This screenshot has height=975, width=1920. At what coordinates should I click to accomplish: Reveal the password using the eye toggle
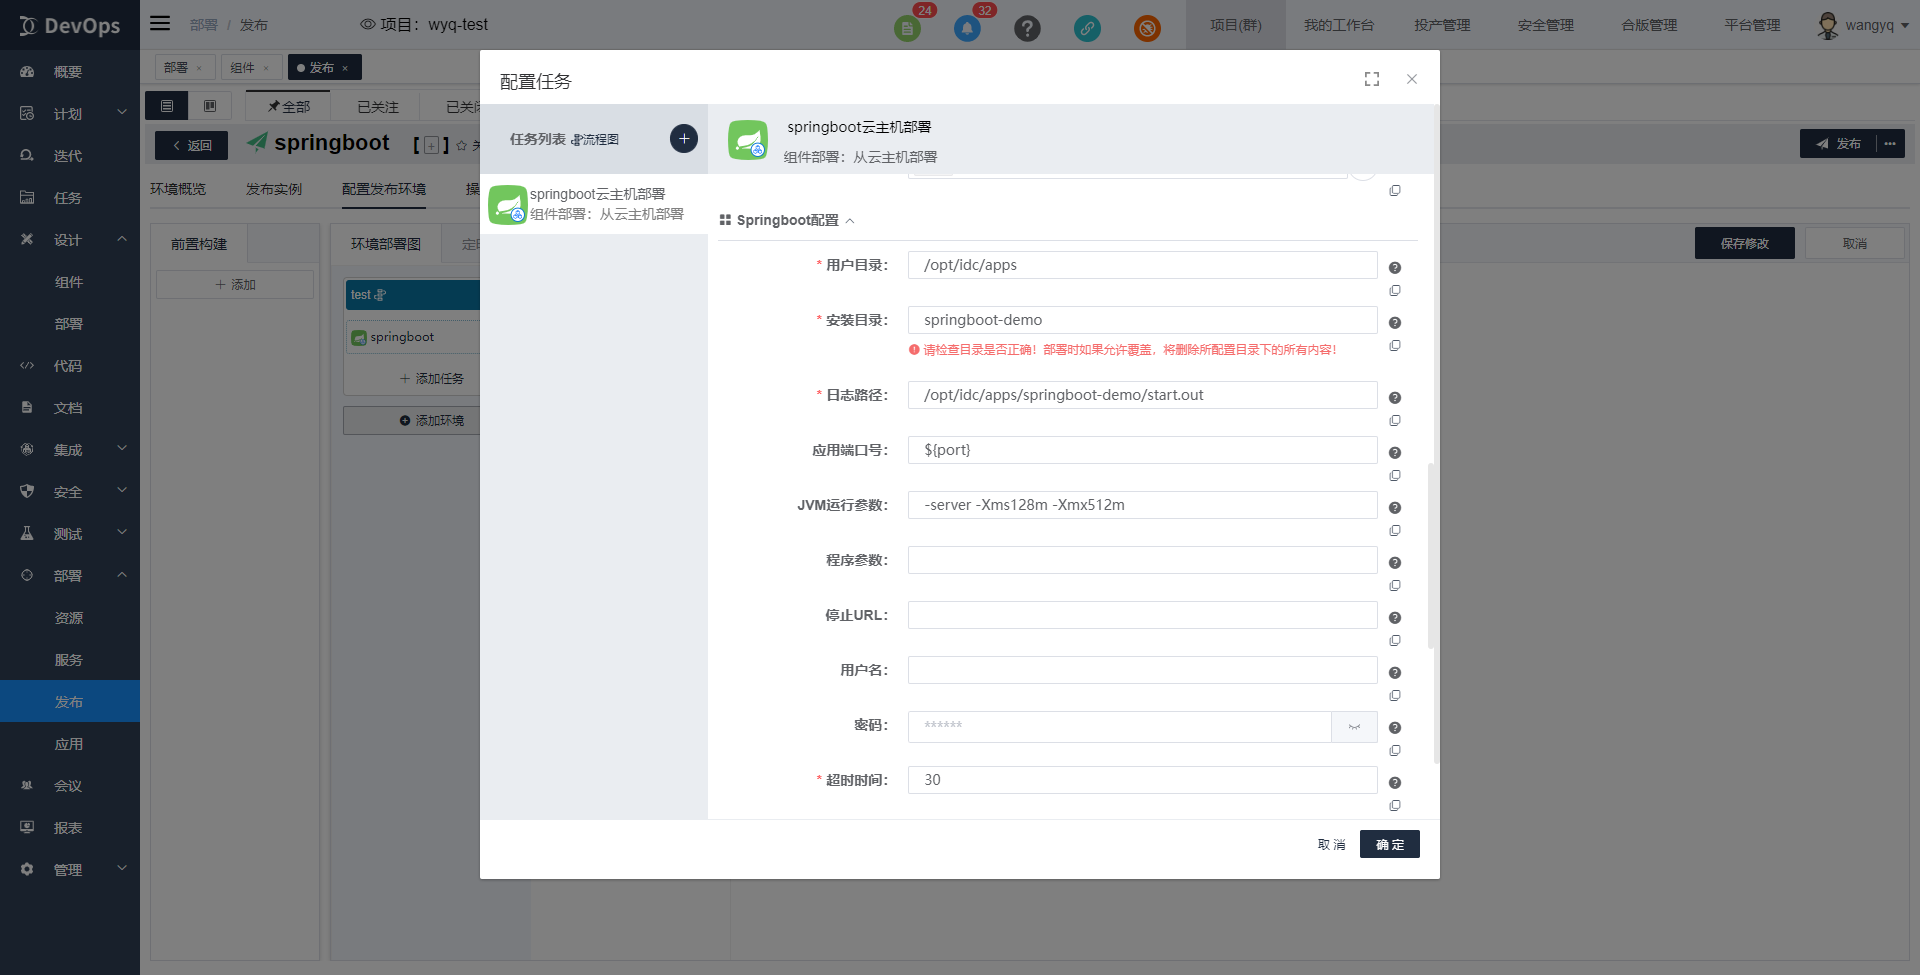[1353, 727]
